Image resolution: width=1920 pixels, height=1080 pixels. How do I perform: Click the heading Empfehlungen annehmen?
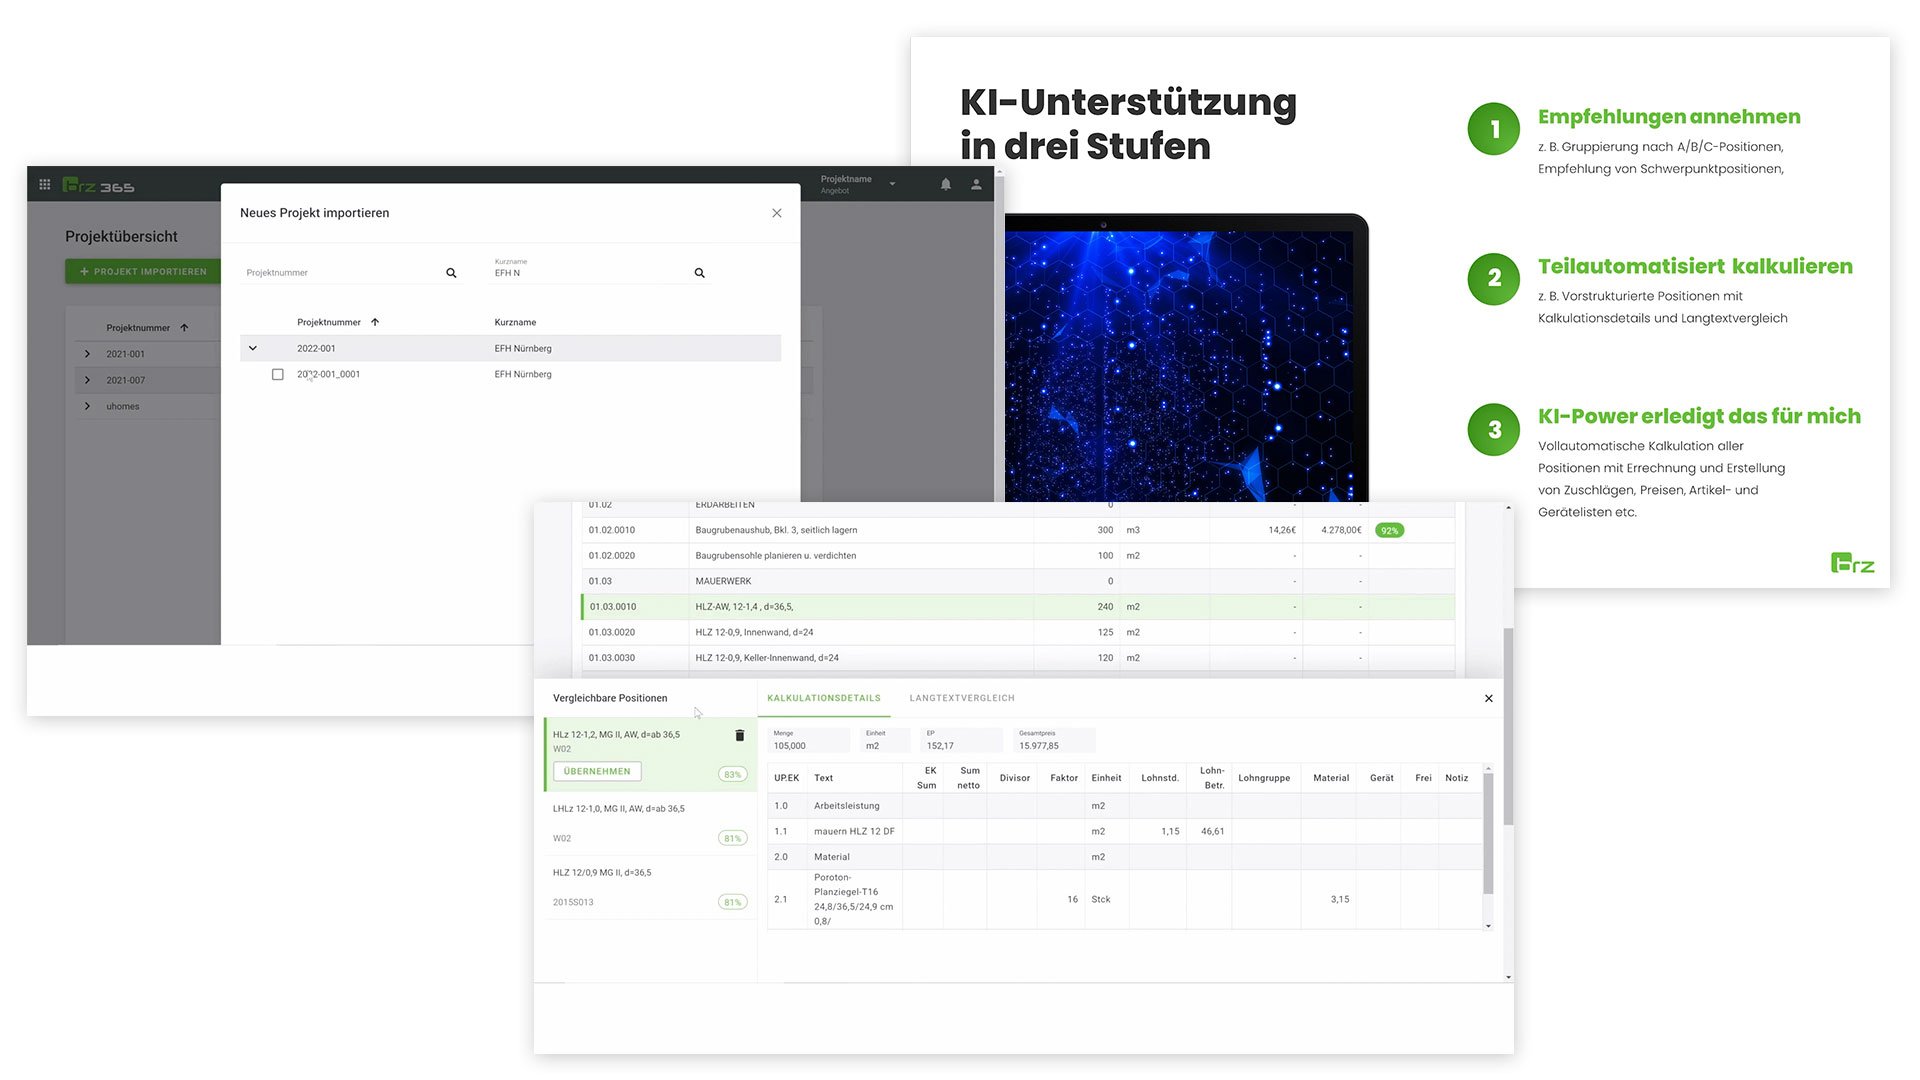coord(1669,117)
